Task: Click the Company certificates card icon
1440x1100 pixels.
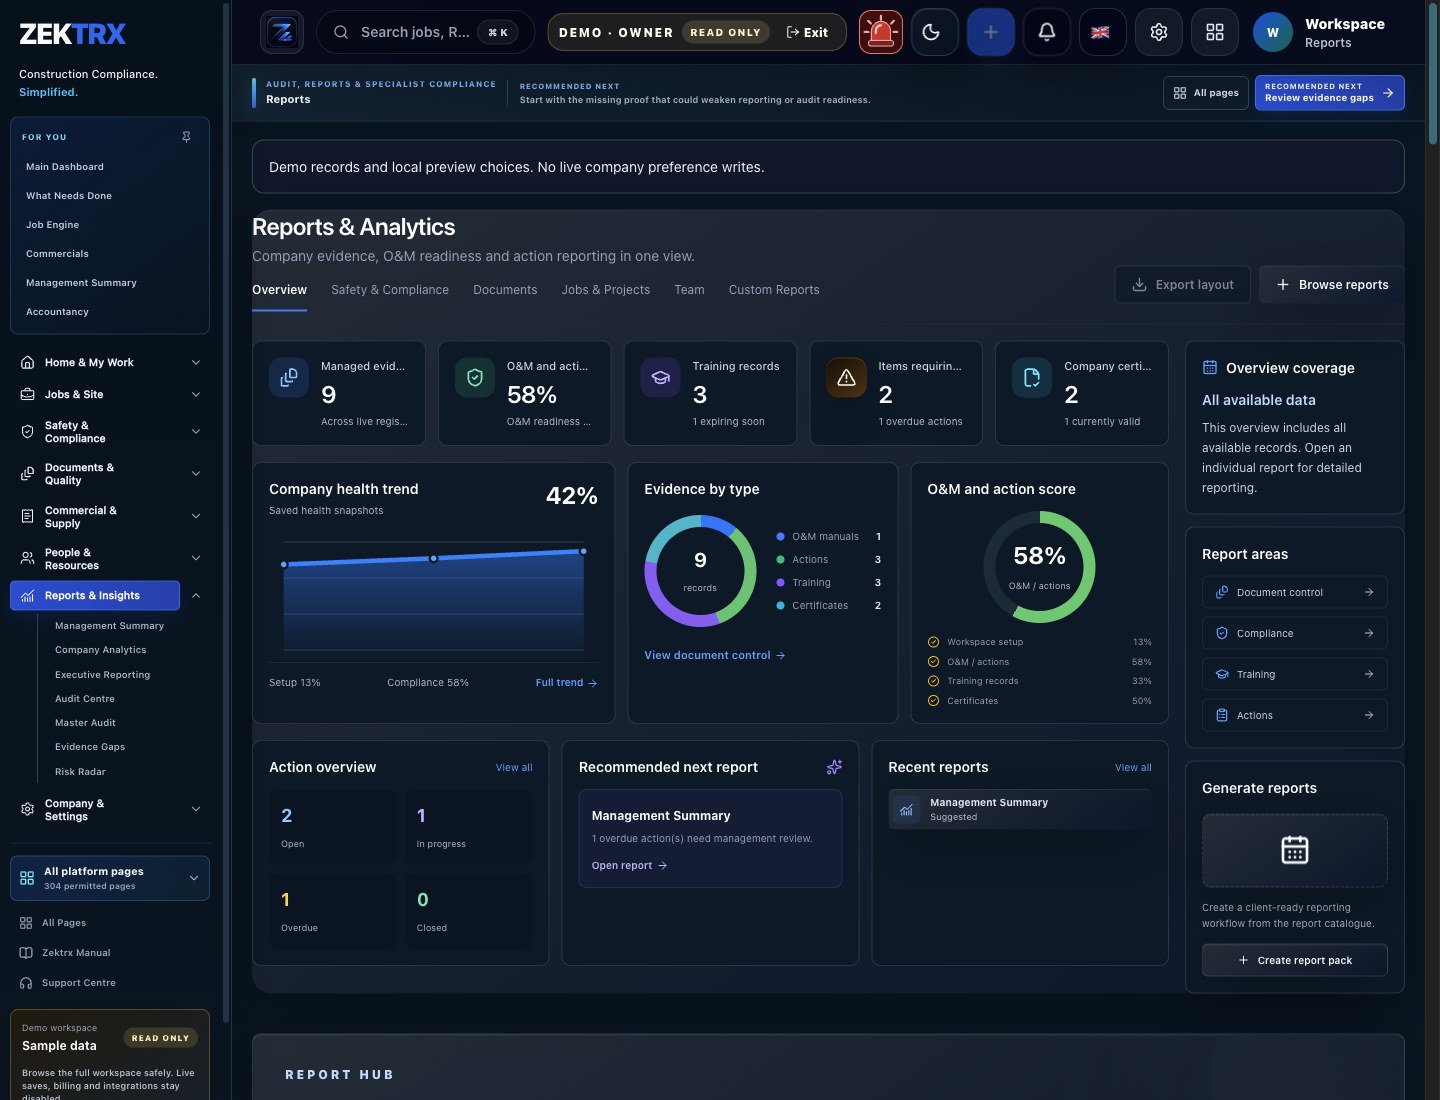Action: pyautogui.click(x=1032, y=378)
